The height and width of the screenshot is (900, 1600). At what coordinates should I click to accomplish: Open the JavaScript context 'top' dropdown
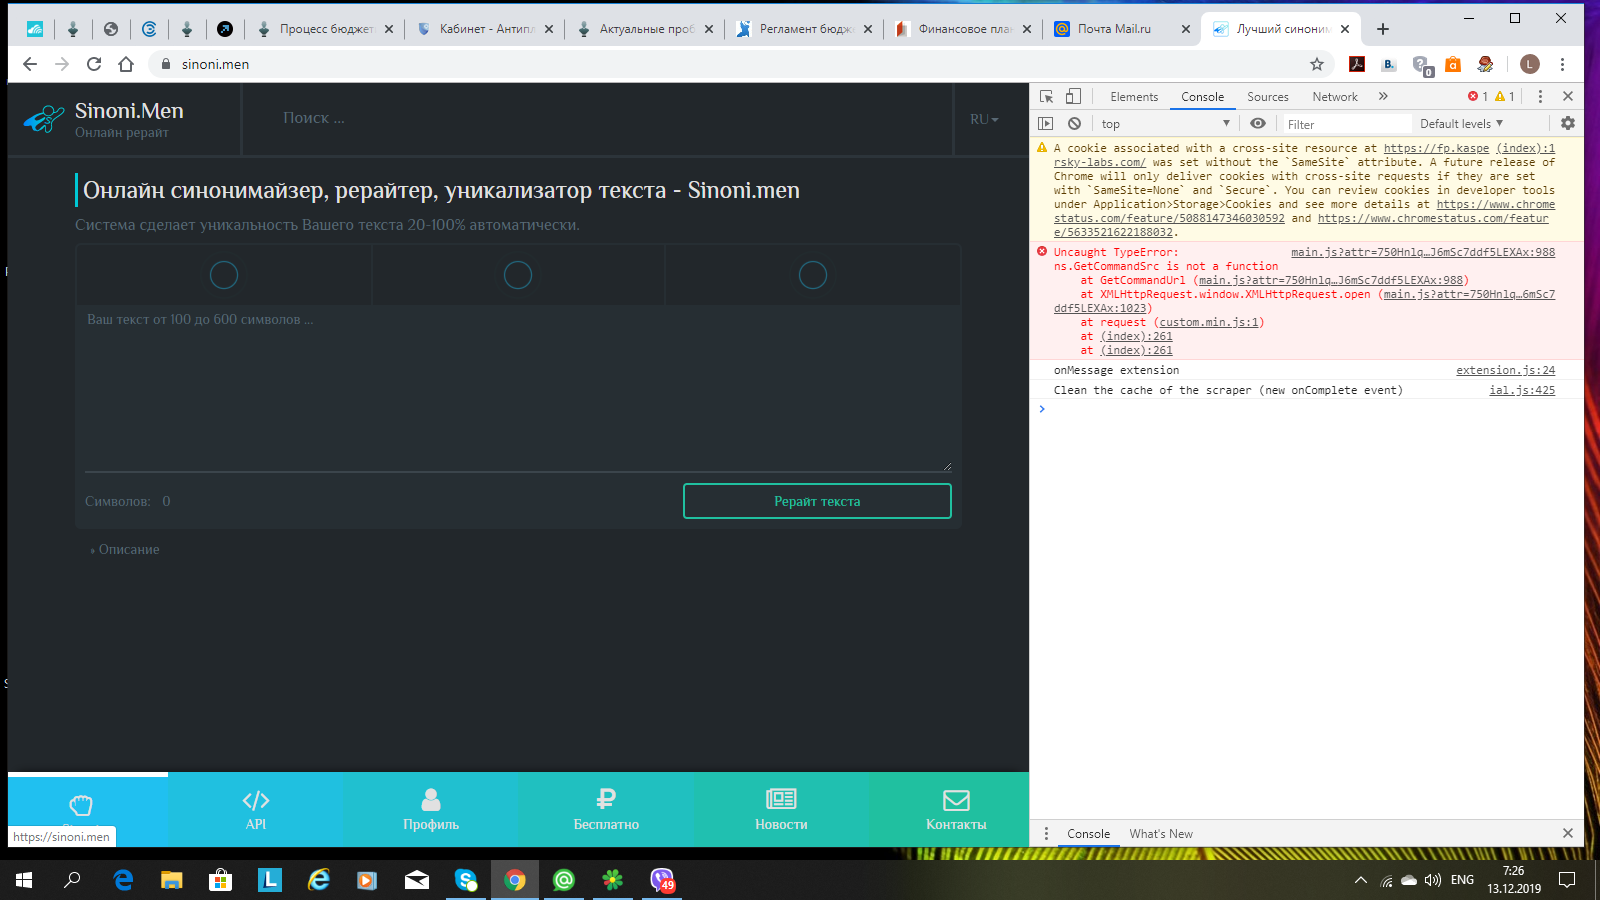[x=1165, y=124]
